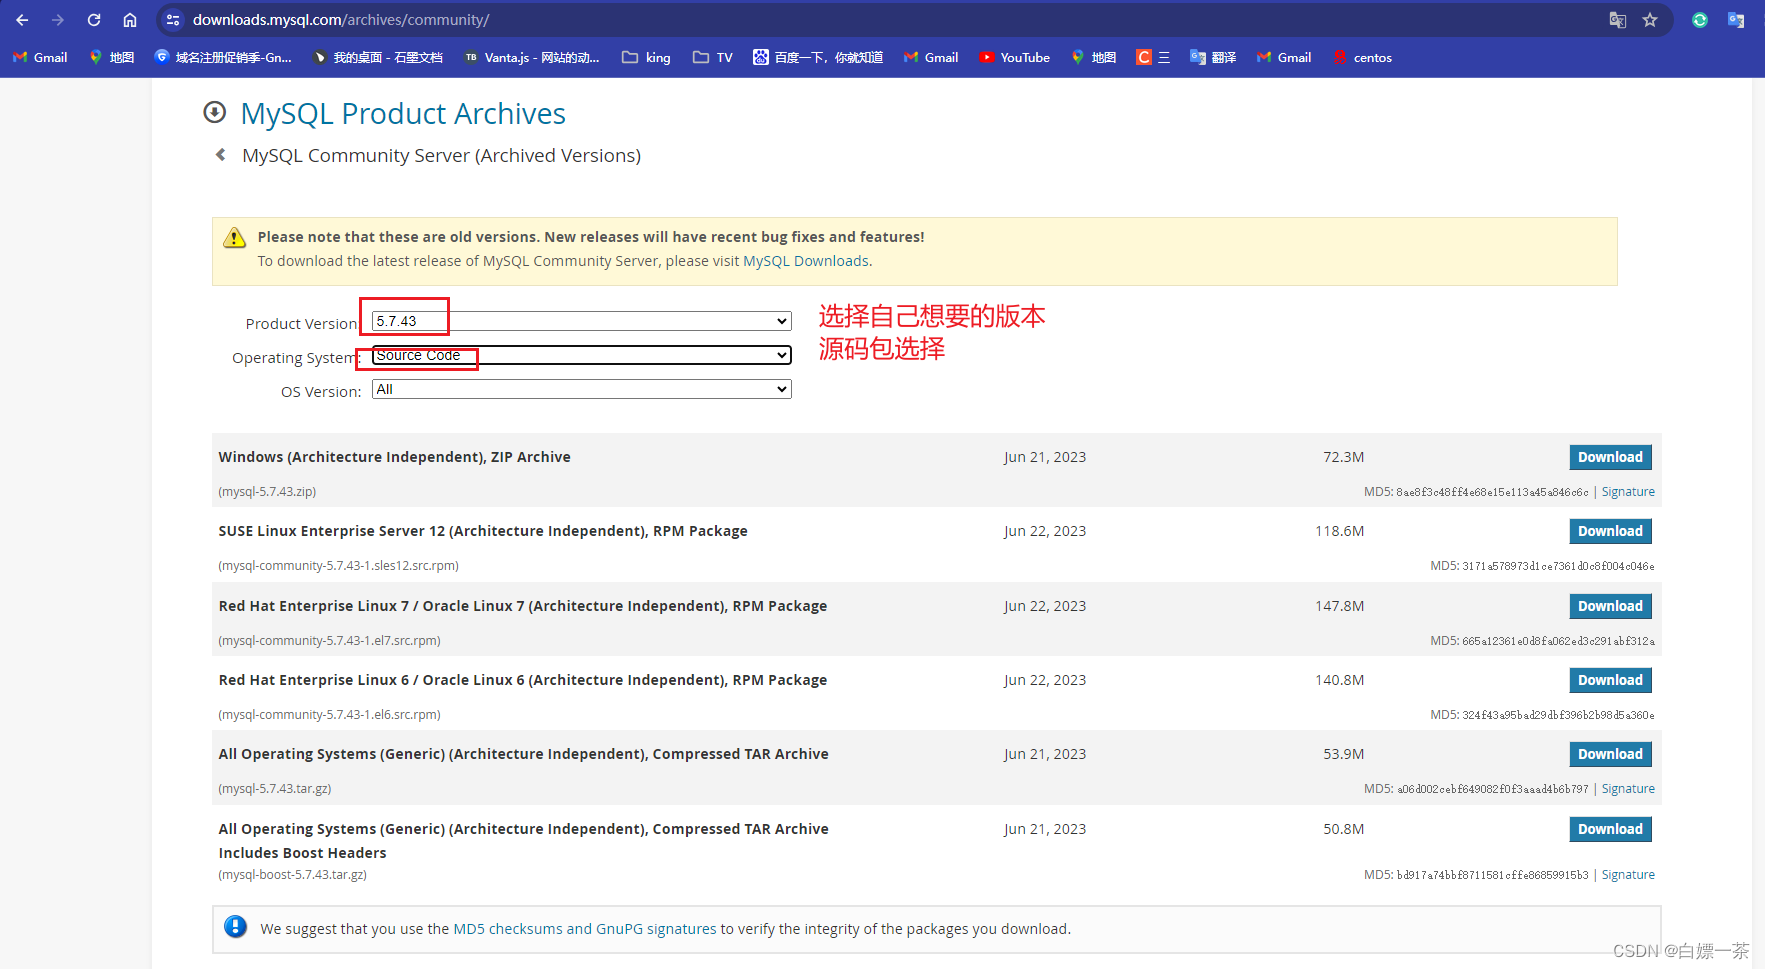Open the 翻译 bookmark

pyautogui.click(x=1213, y=57)
